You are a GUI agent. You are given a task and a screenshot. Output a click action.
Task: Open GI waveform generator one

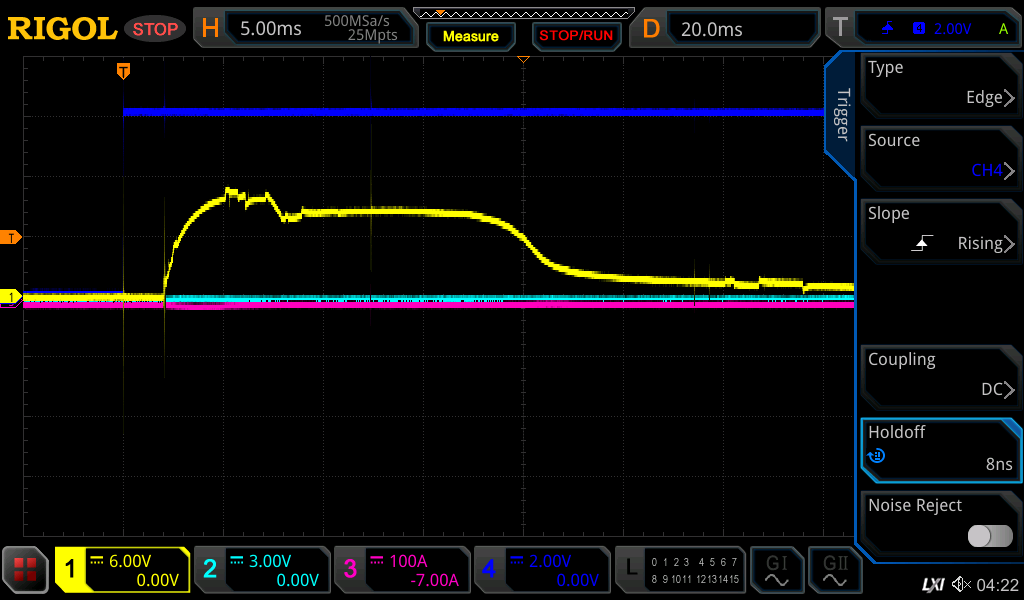776,570
